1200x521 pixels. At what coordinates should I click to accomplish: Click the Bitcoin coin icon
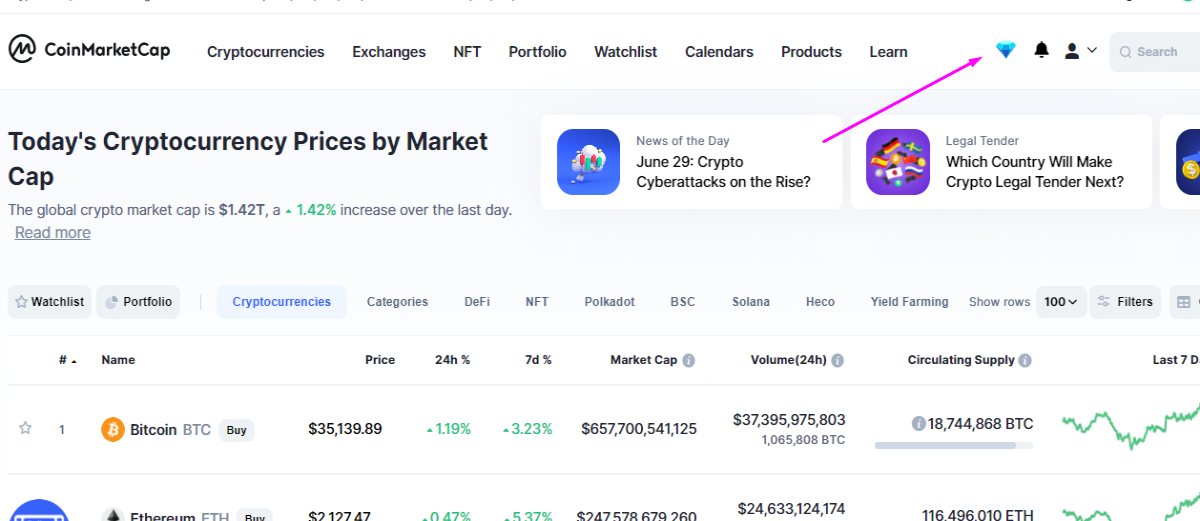pyautogui.click(x=113, y=429)
